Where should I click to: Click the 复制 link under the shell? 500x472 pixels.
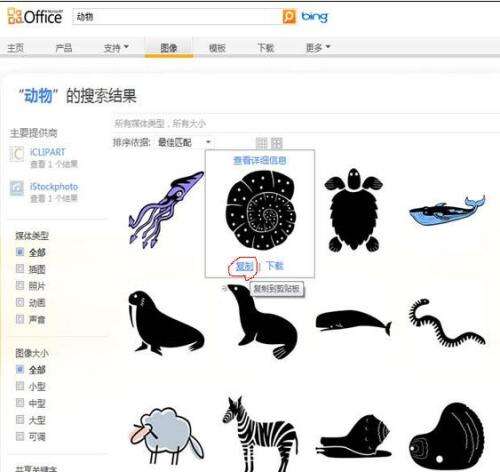tap(244, 266)
